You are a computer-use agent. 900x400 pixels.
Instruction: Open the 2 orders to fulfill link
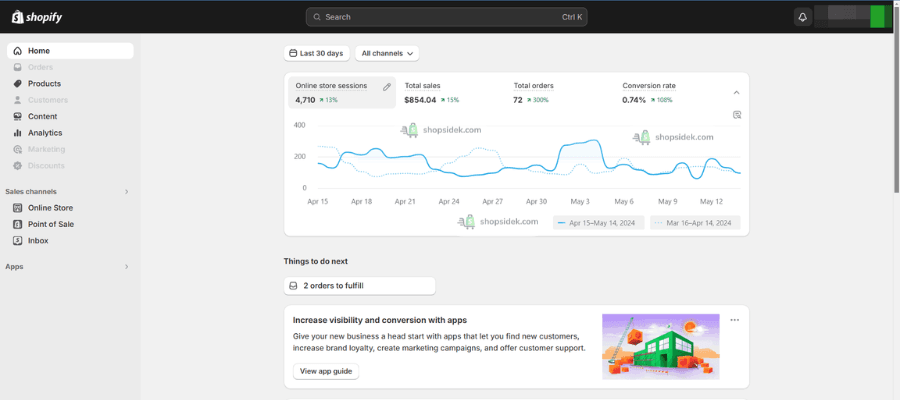point(359,286)
